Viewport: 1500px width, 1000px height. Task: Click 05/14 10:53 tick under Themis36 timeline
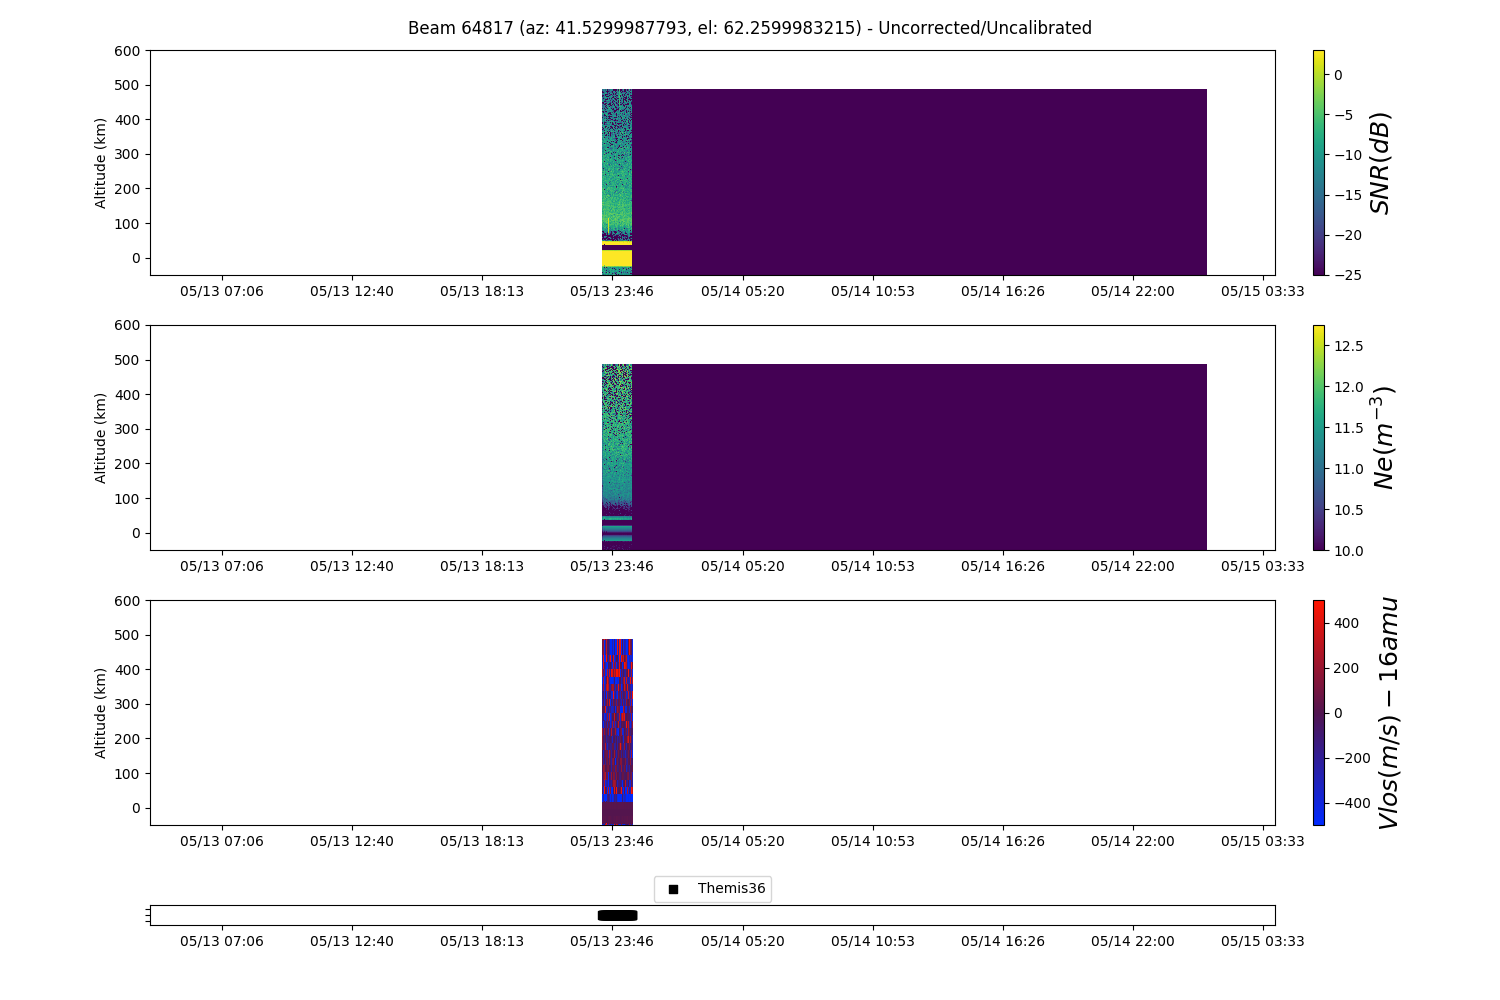pos(873,941)
